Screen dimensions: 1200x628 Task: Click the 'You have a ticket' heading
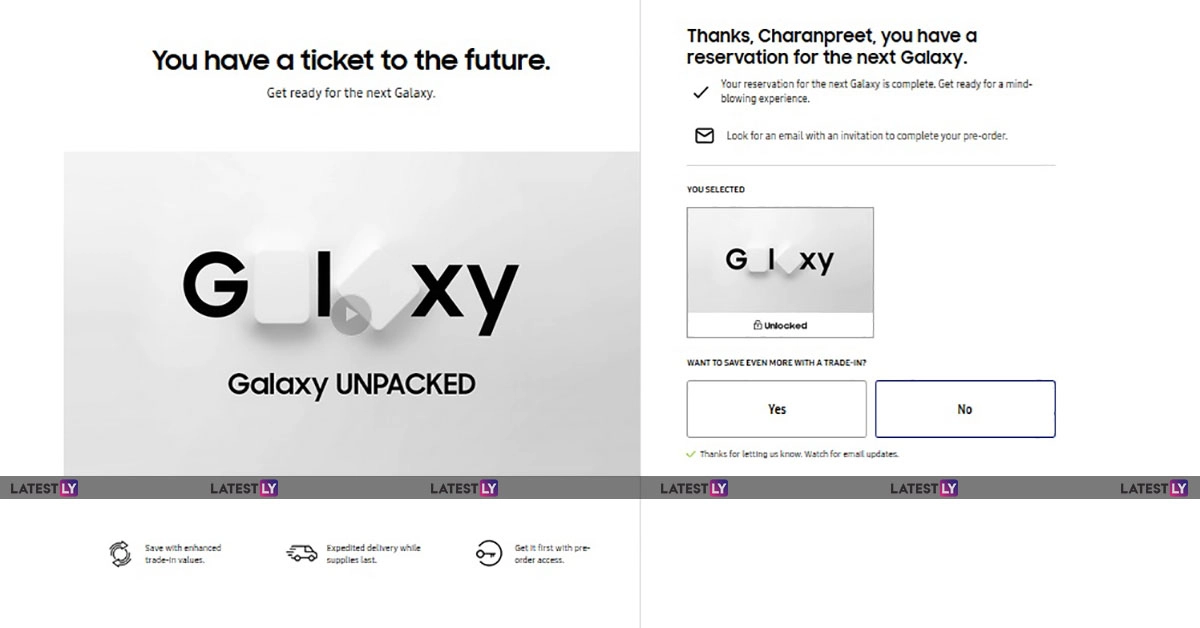tap(351, 60)
